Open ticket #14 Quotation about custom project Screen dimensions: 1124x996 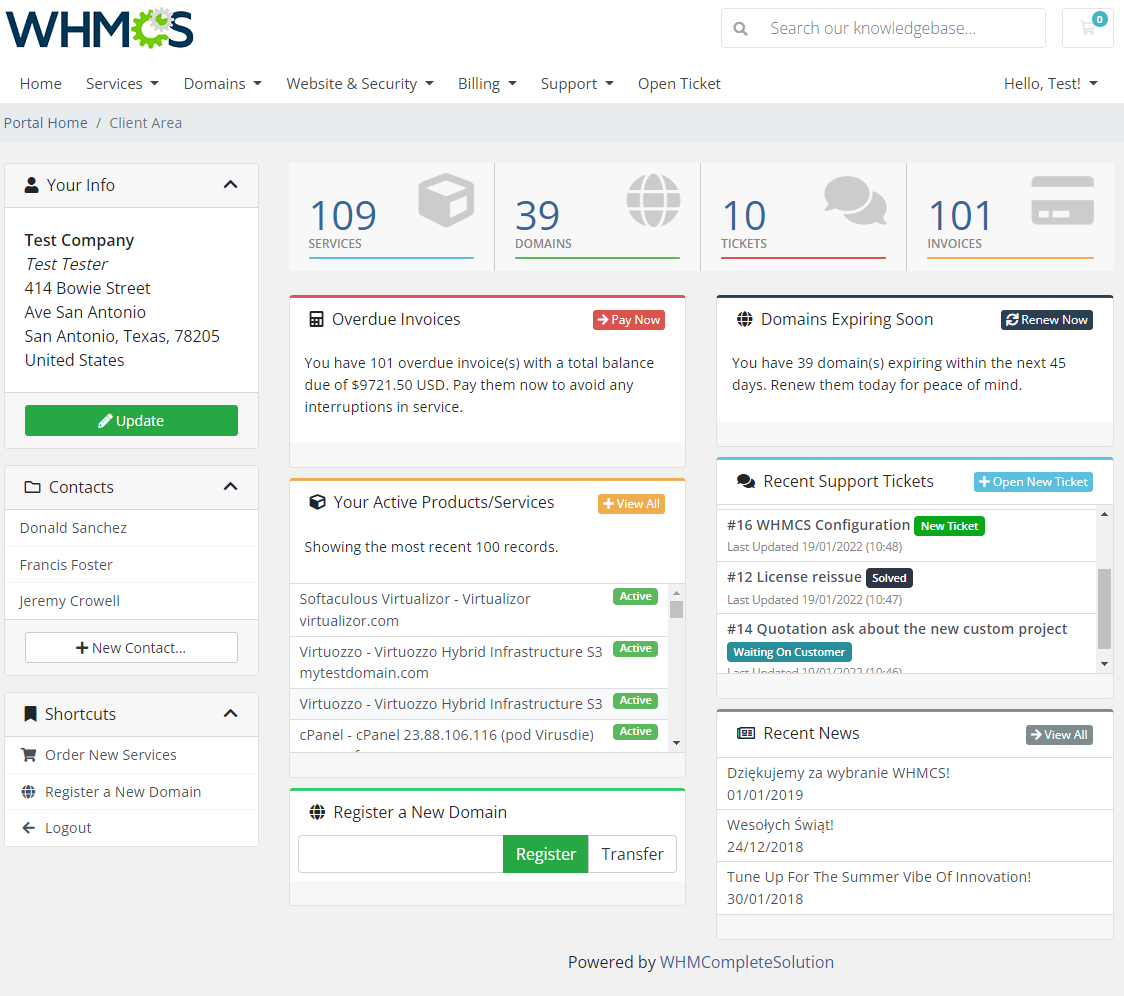(907, 644)
